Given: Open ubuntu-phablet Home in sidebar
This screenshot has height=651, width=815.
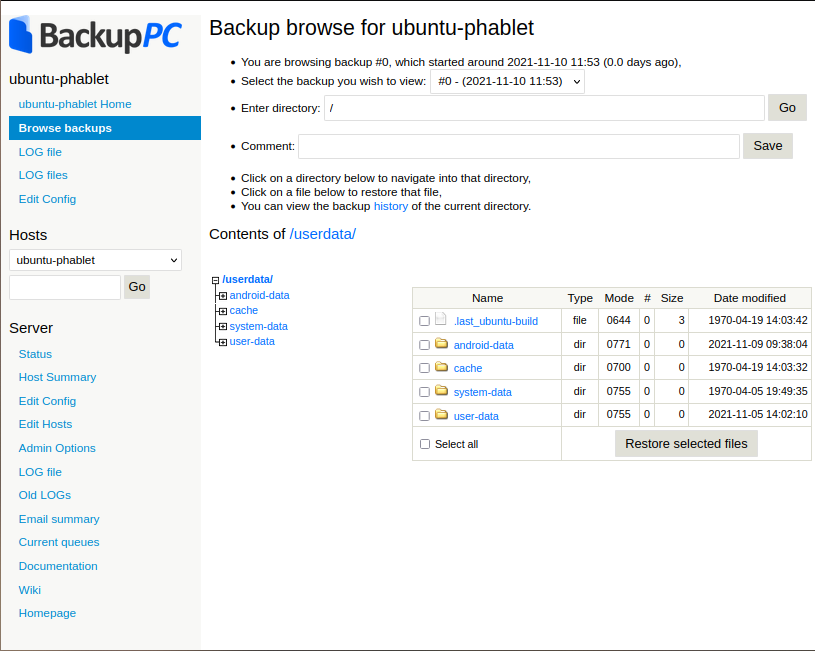Looking at the screenshot, I should (75, 104).
